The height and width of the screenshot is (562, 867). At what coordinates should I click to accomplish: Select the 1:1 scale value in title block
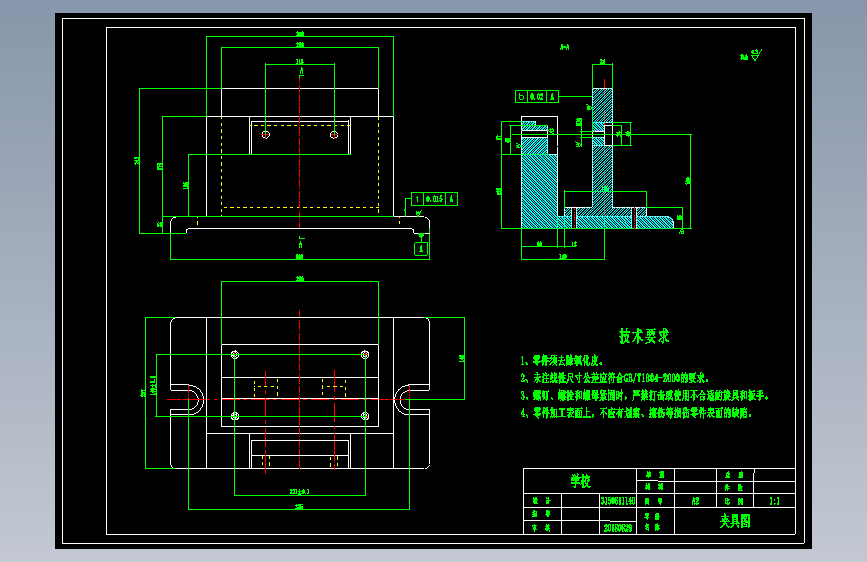click(x=774, y=501)
